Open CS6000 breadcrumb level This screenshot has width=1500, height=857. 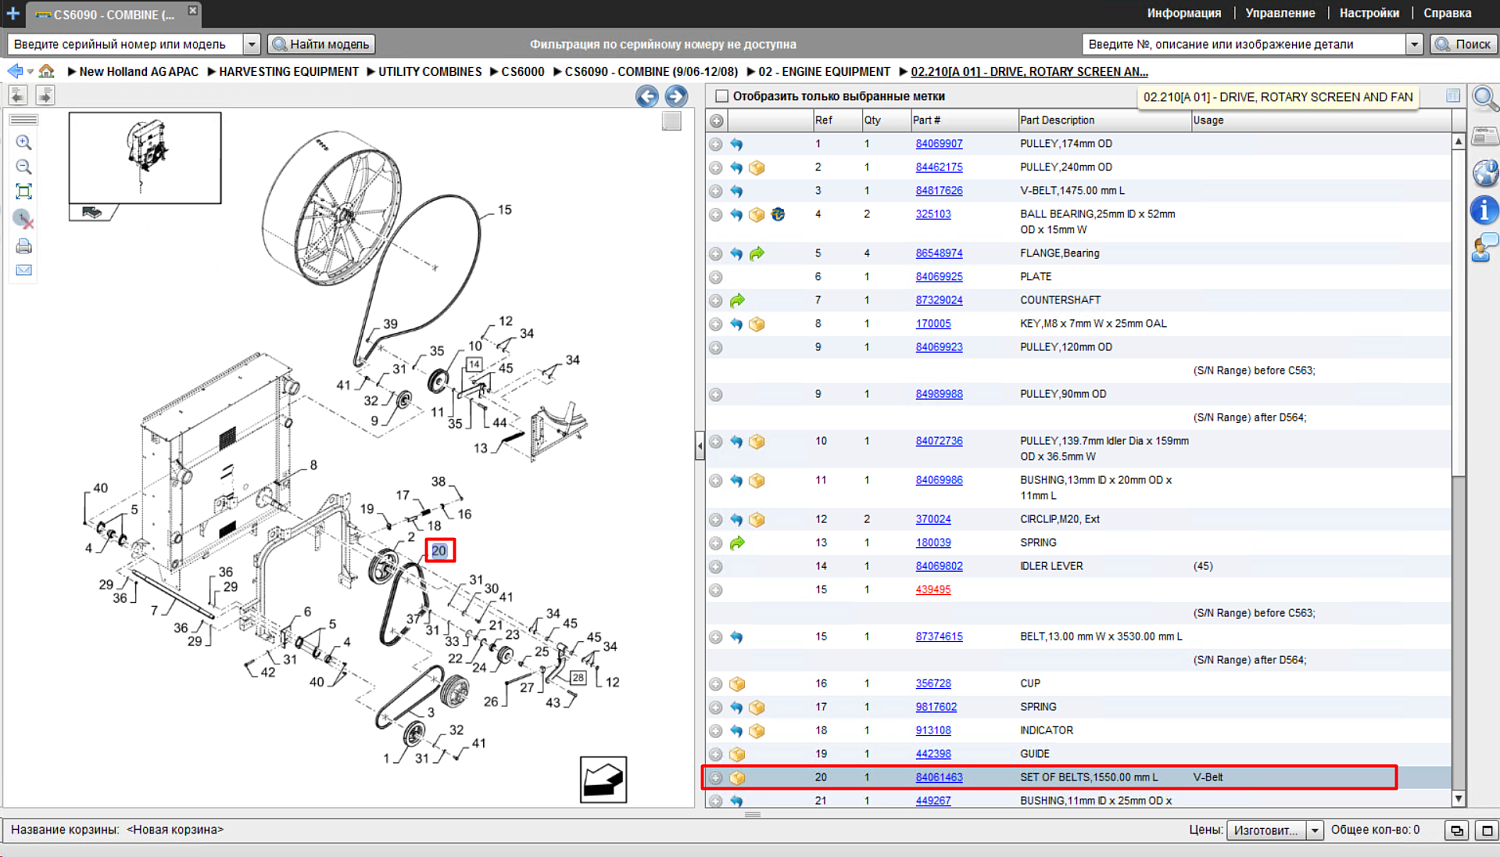pos(523,72)
